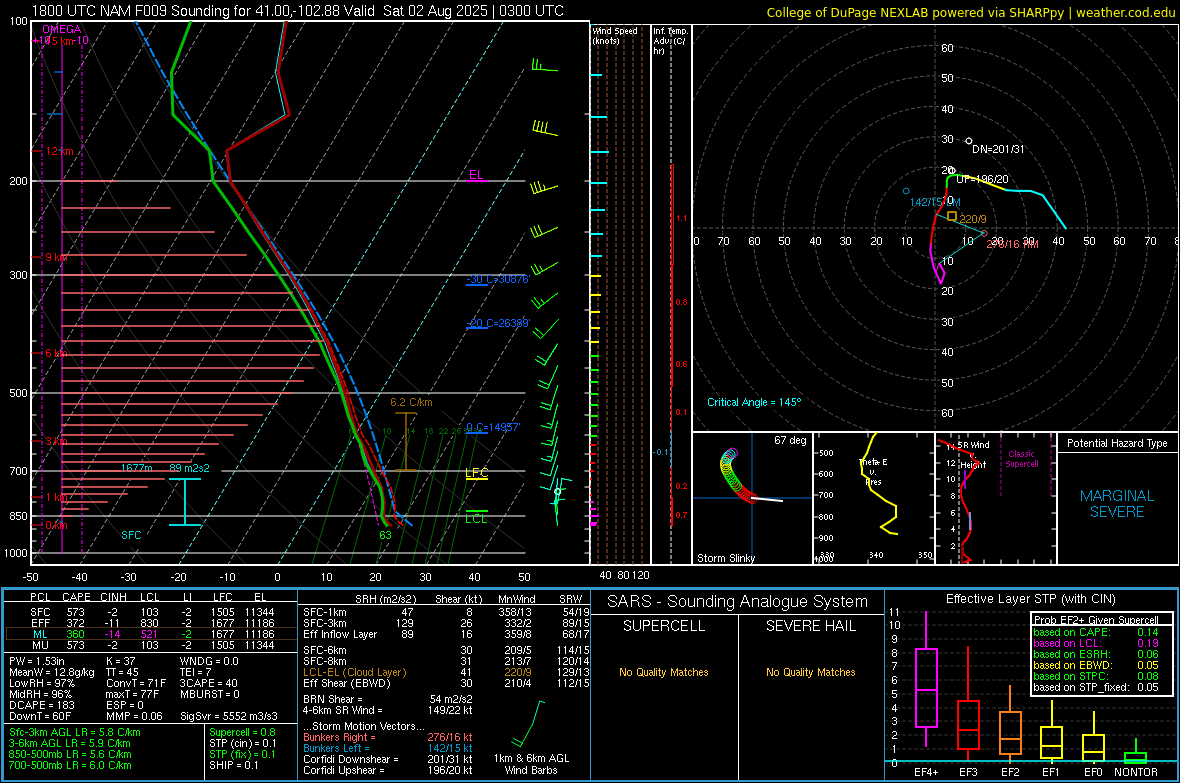1180x783 pixels.
Task: Click the '142/15 LM' left mover label
Action: (x=935, y=202)
